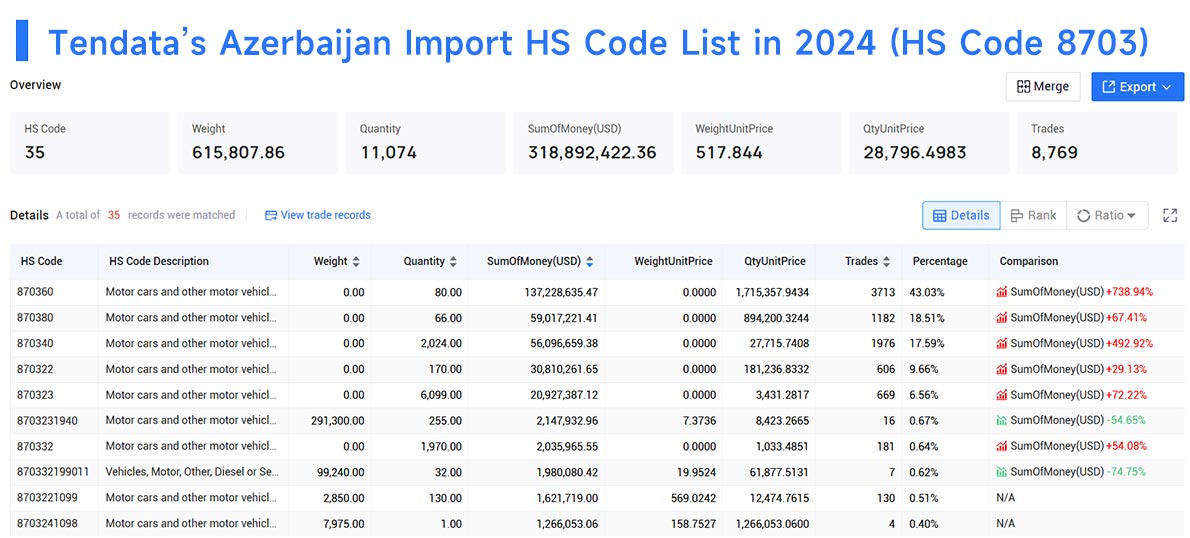Click the Weight 615,807.86 overview card
1190x538 pixels.
tap(258, 143)
